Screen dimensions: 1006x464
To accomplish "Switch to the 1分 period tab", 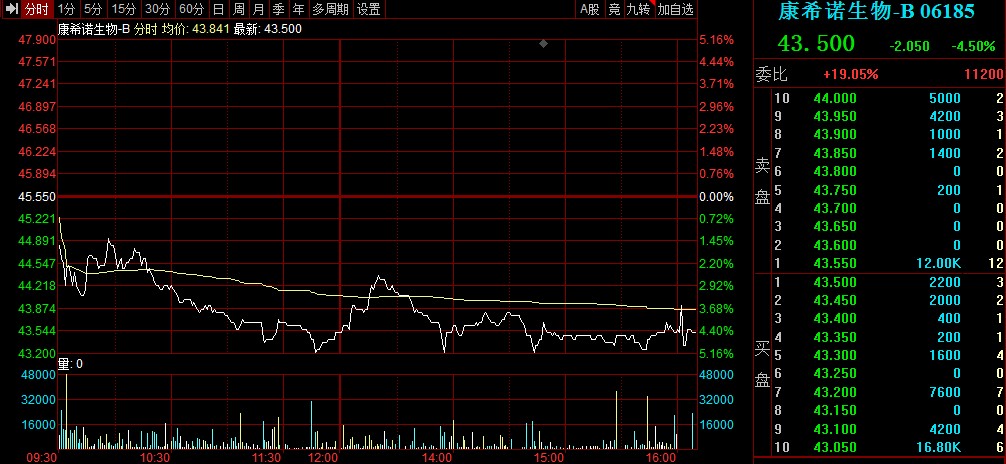I will click(x=66, y=9).
